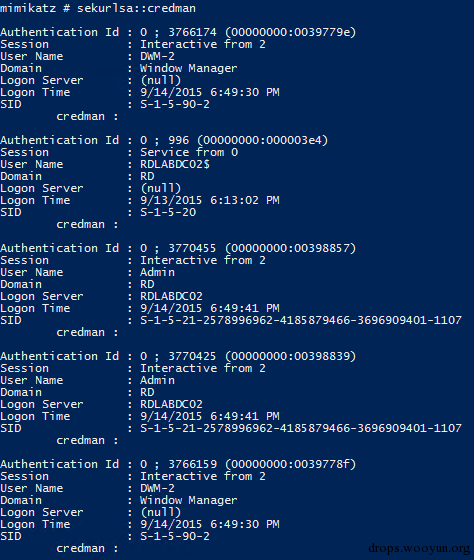474x560 pixels.
Task: Click the drops.wooyun.org watermark text
Action: [x=419, y=548]
